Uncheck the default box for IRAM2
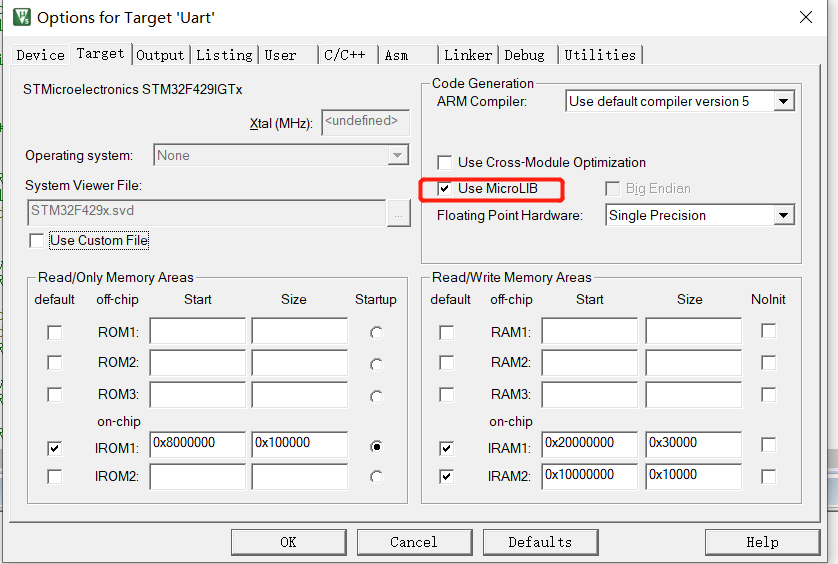The width and height of the screenshot is (838, 564). pyautogui.click(x=446, y=476)
